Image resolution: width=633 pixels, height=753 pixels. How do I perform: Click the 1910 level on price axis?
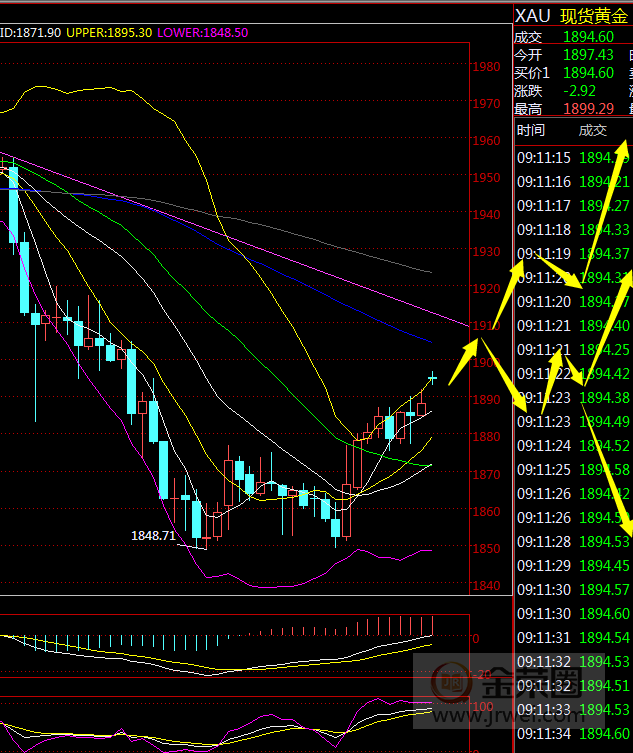tap(486, 326)
